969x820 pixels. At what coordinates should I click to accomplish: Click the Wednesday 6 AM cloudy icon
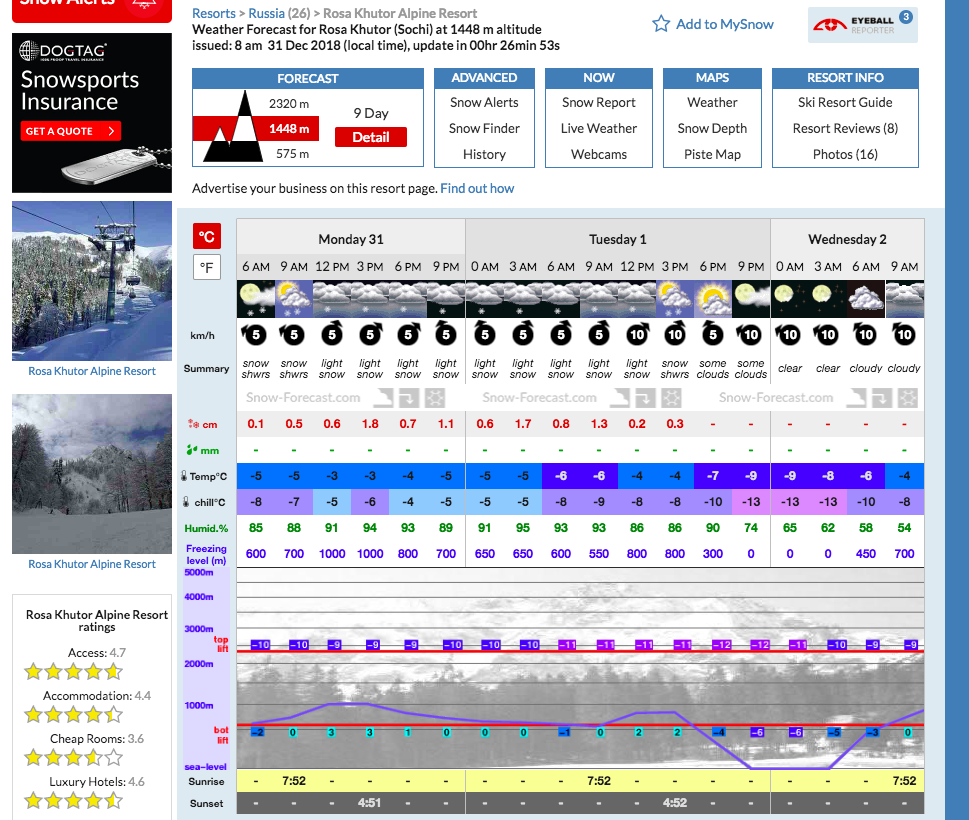click(866, 299)
